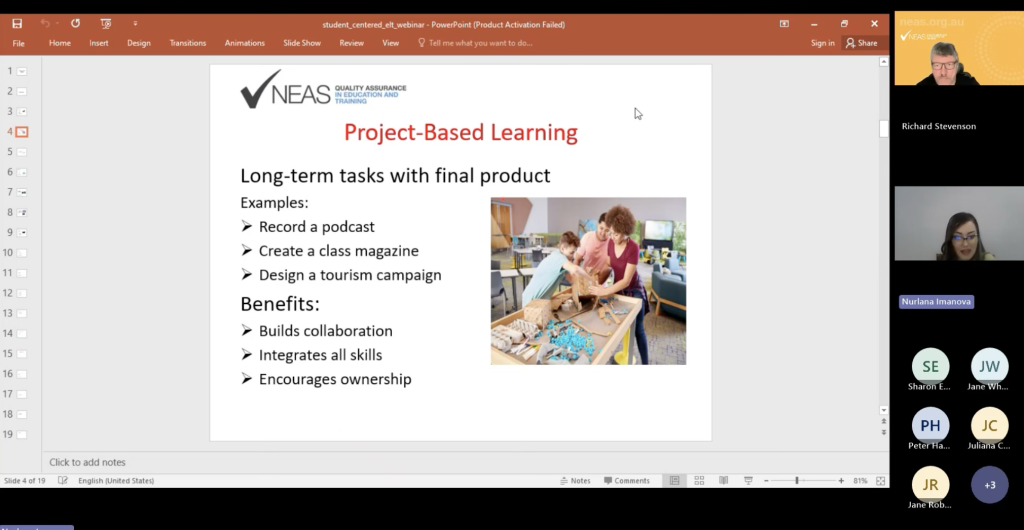1024x530 pixels.
Task: Click the Redo icon in quick access toolbar
Action: pos(75,23)
